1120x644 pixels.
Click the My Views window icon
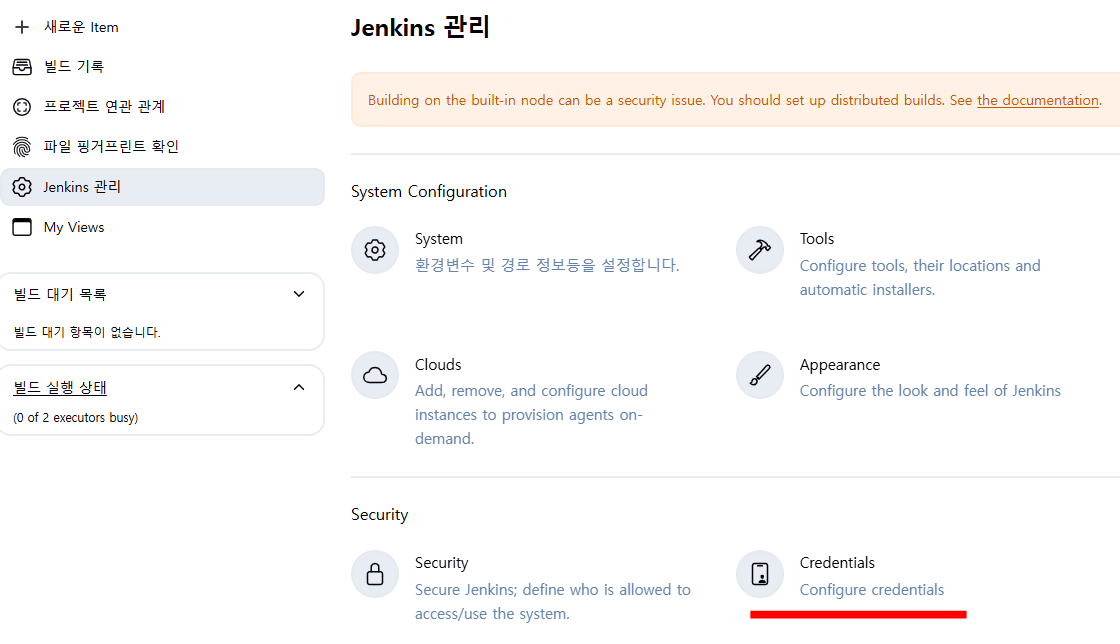(22, 227)
